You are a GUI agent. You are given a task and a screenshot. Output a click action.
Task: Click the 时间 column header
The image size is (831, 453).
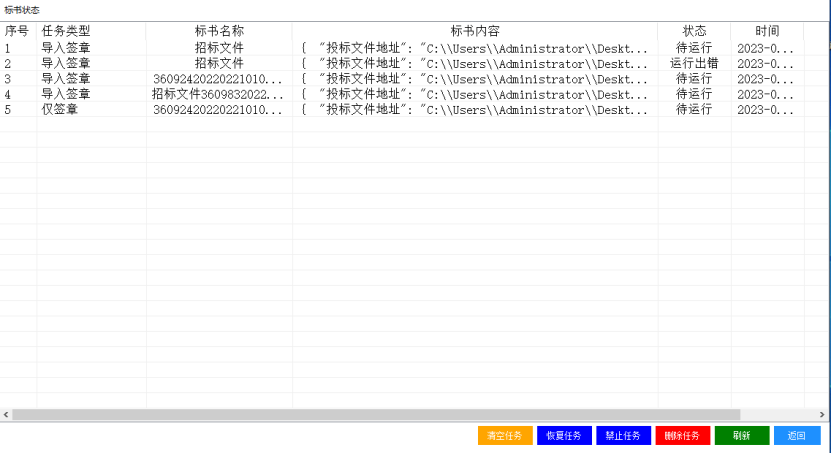tap(767, 31)
